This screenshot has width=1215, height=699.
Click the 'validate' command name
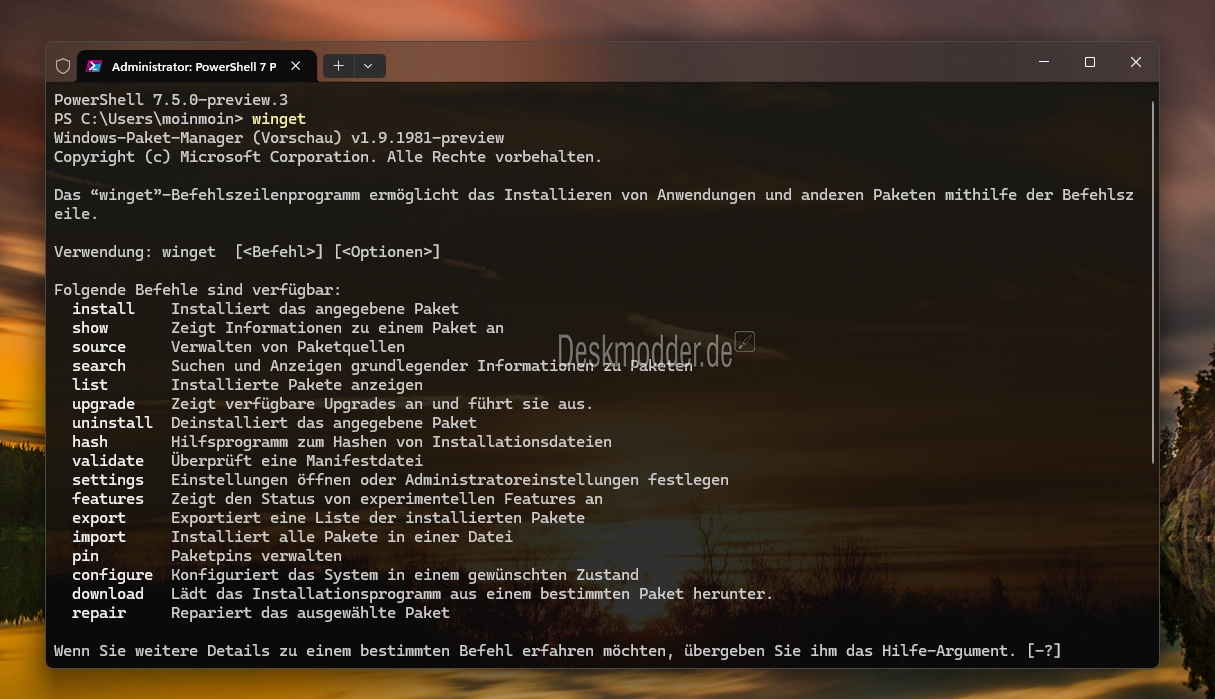[108, 461]
